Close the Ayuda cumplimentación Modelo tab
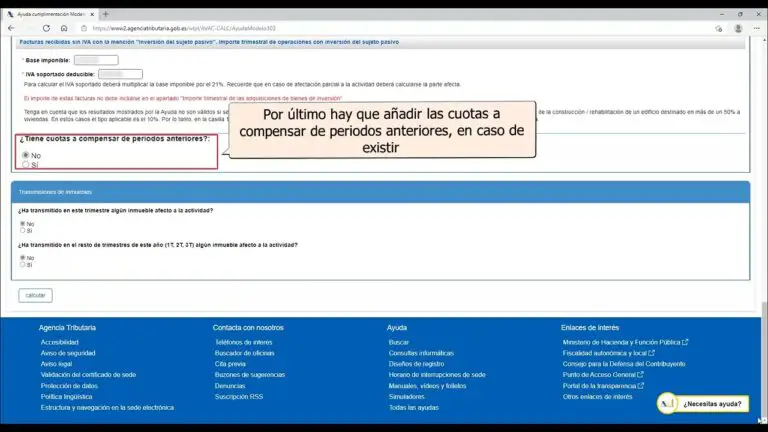 pos(90,14)
